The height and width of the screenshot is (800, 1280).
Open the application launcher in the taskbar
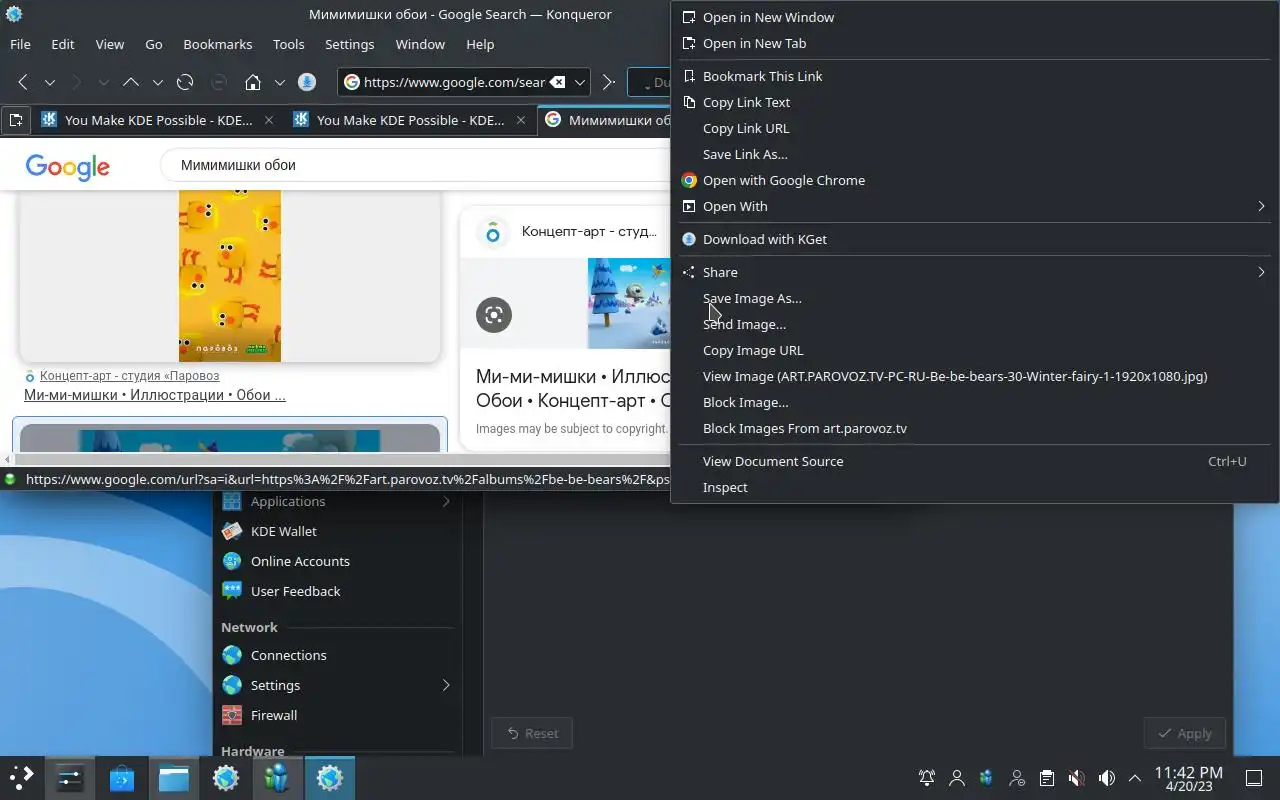[22, 777]
